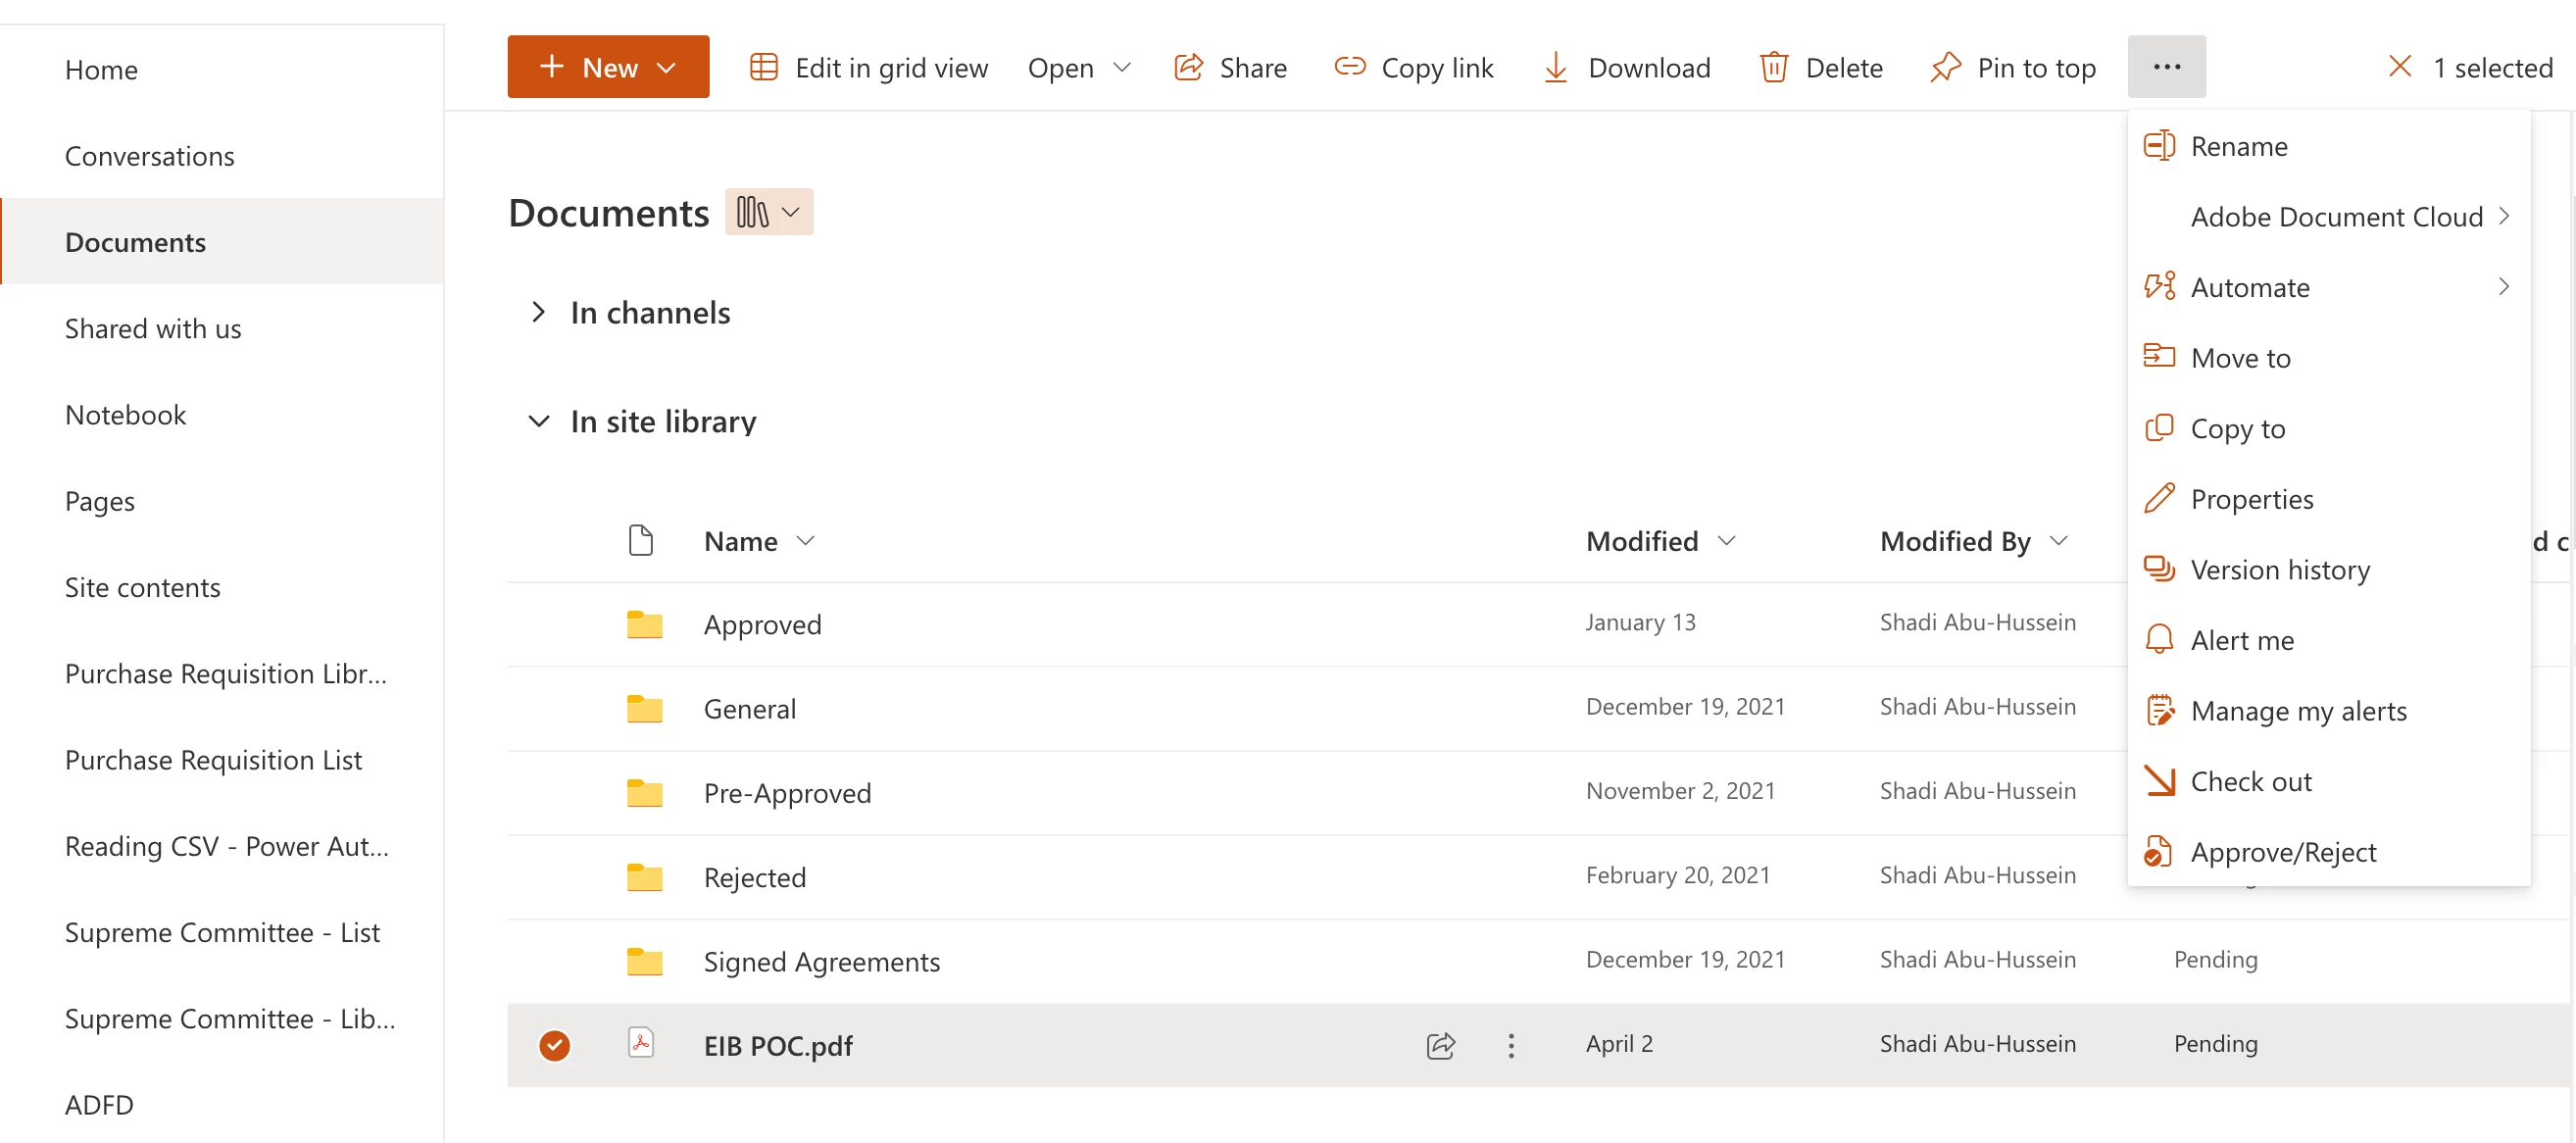Select Version history from the context menu

click(x=2279, y=569)
